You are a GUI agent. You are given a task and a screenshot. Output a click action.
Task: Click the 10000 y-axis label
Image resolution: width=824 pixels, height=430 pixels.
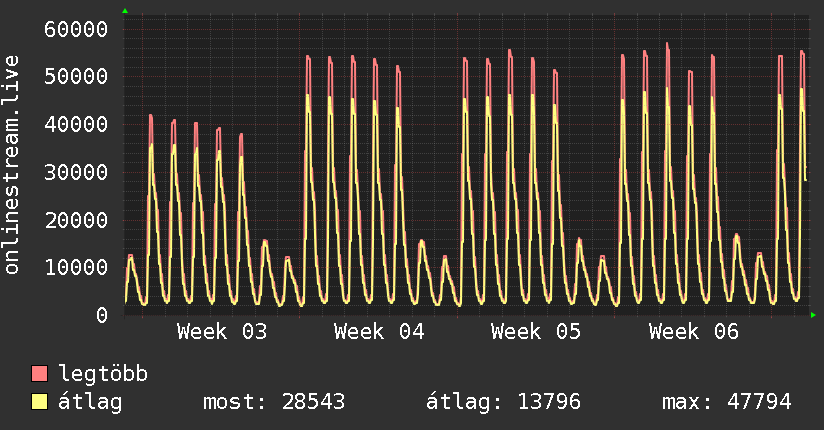point(76,268)
